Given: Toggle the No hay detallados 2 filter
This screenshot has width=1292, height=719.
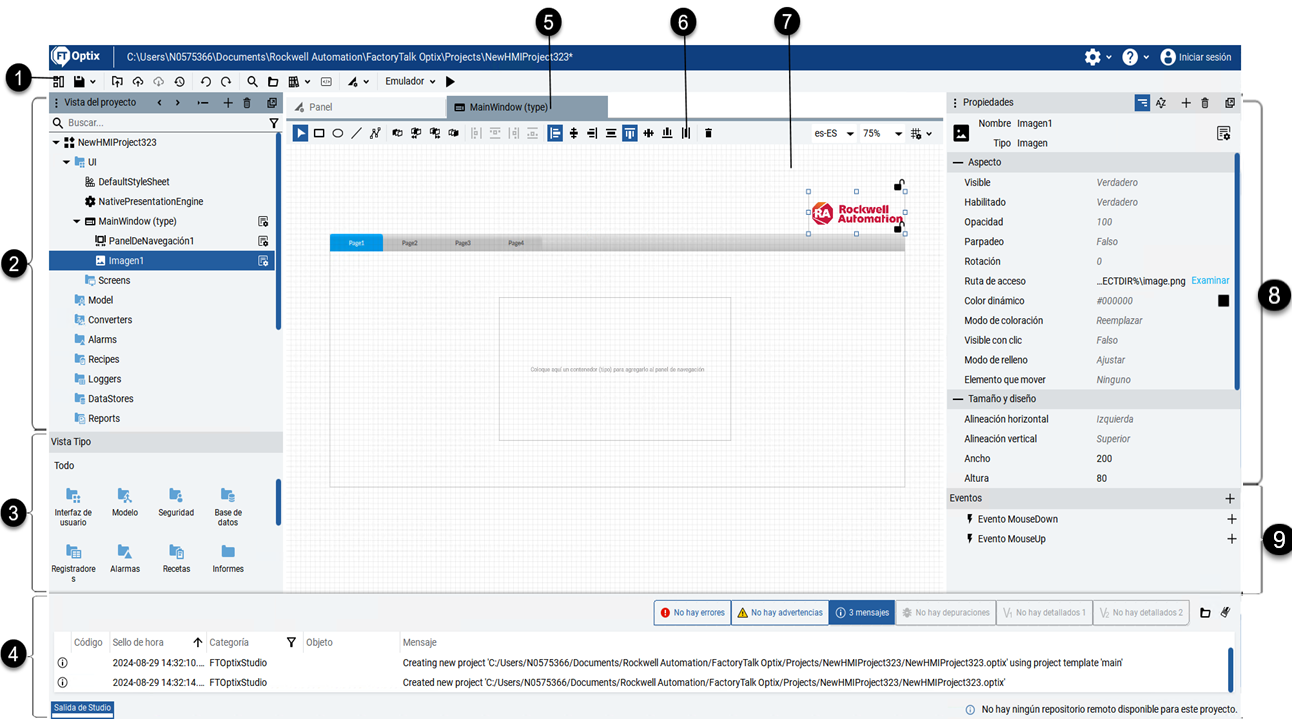Looking at the screenshot, I should click(x=1141, y=613).
